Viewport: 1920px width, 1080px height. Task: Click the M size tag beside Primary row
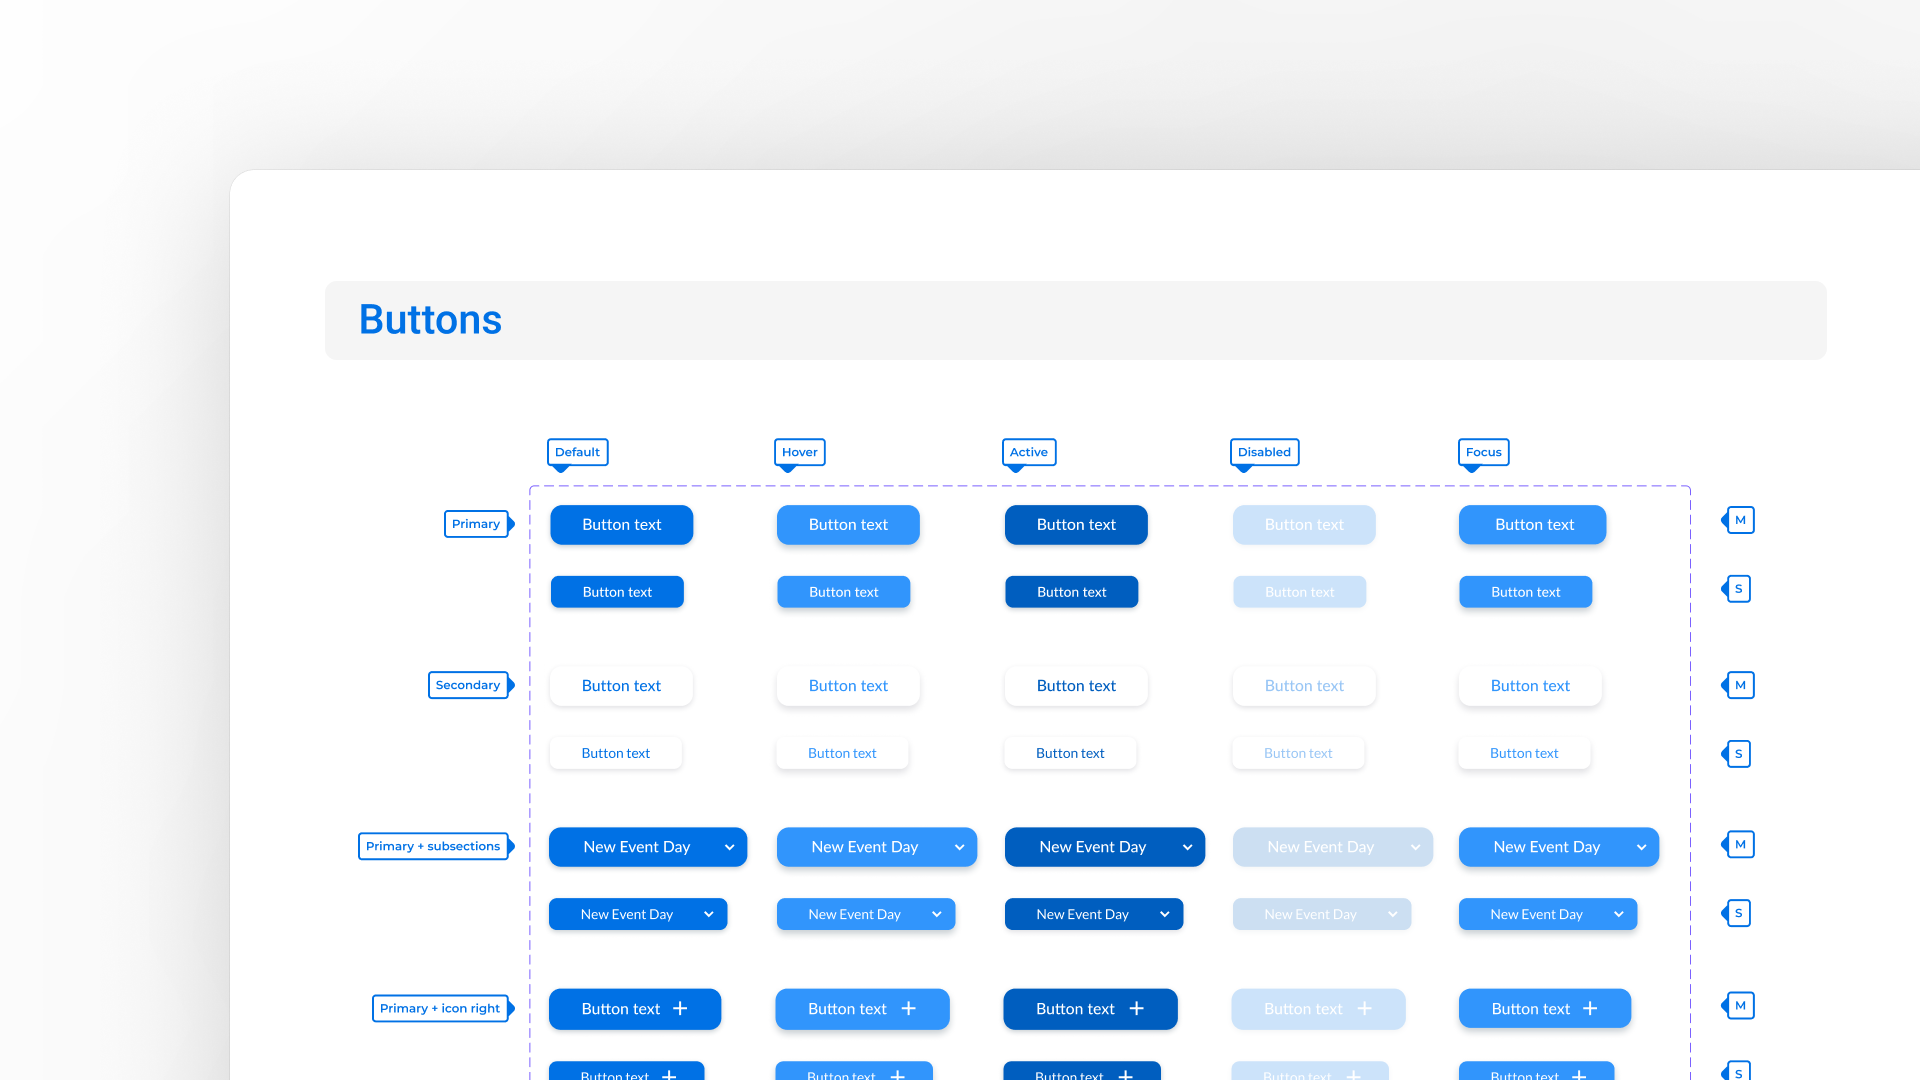coord(1740,520)
